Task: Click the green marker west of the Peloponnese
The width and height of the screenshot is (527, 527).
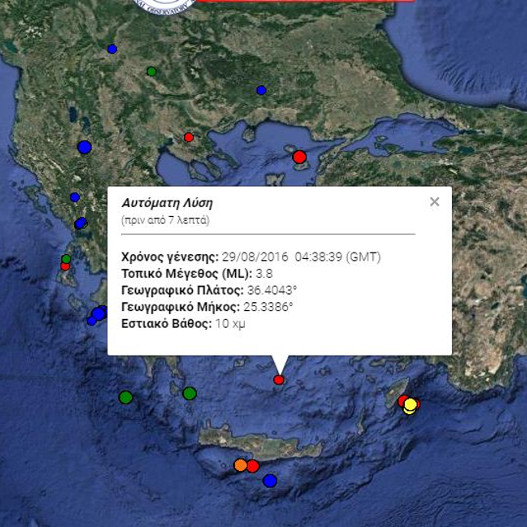Action: click(126, 397)
